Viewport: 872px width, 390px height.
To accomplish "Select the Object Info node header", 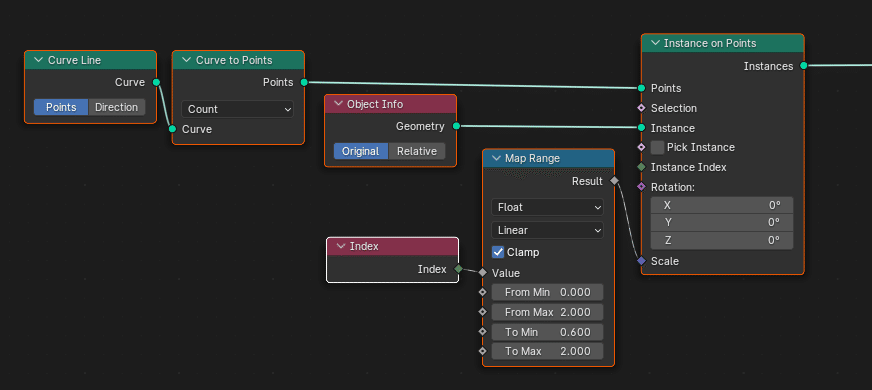I will click(390, 104).
